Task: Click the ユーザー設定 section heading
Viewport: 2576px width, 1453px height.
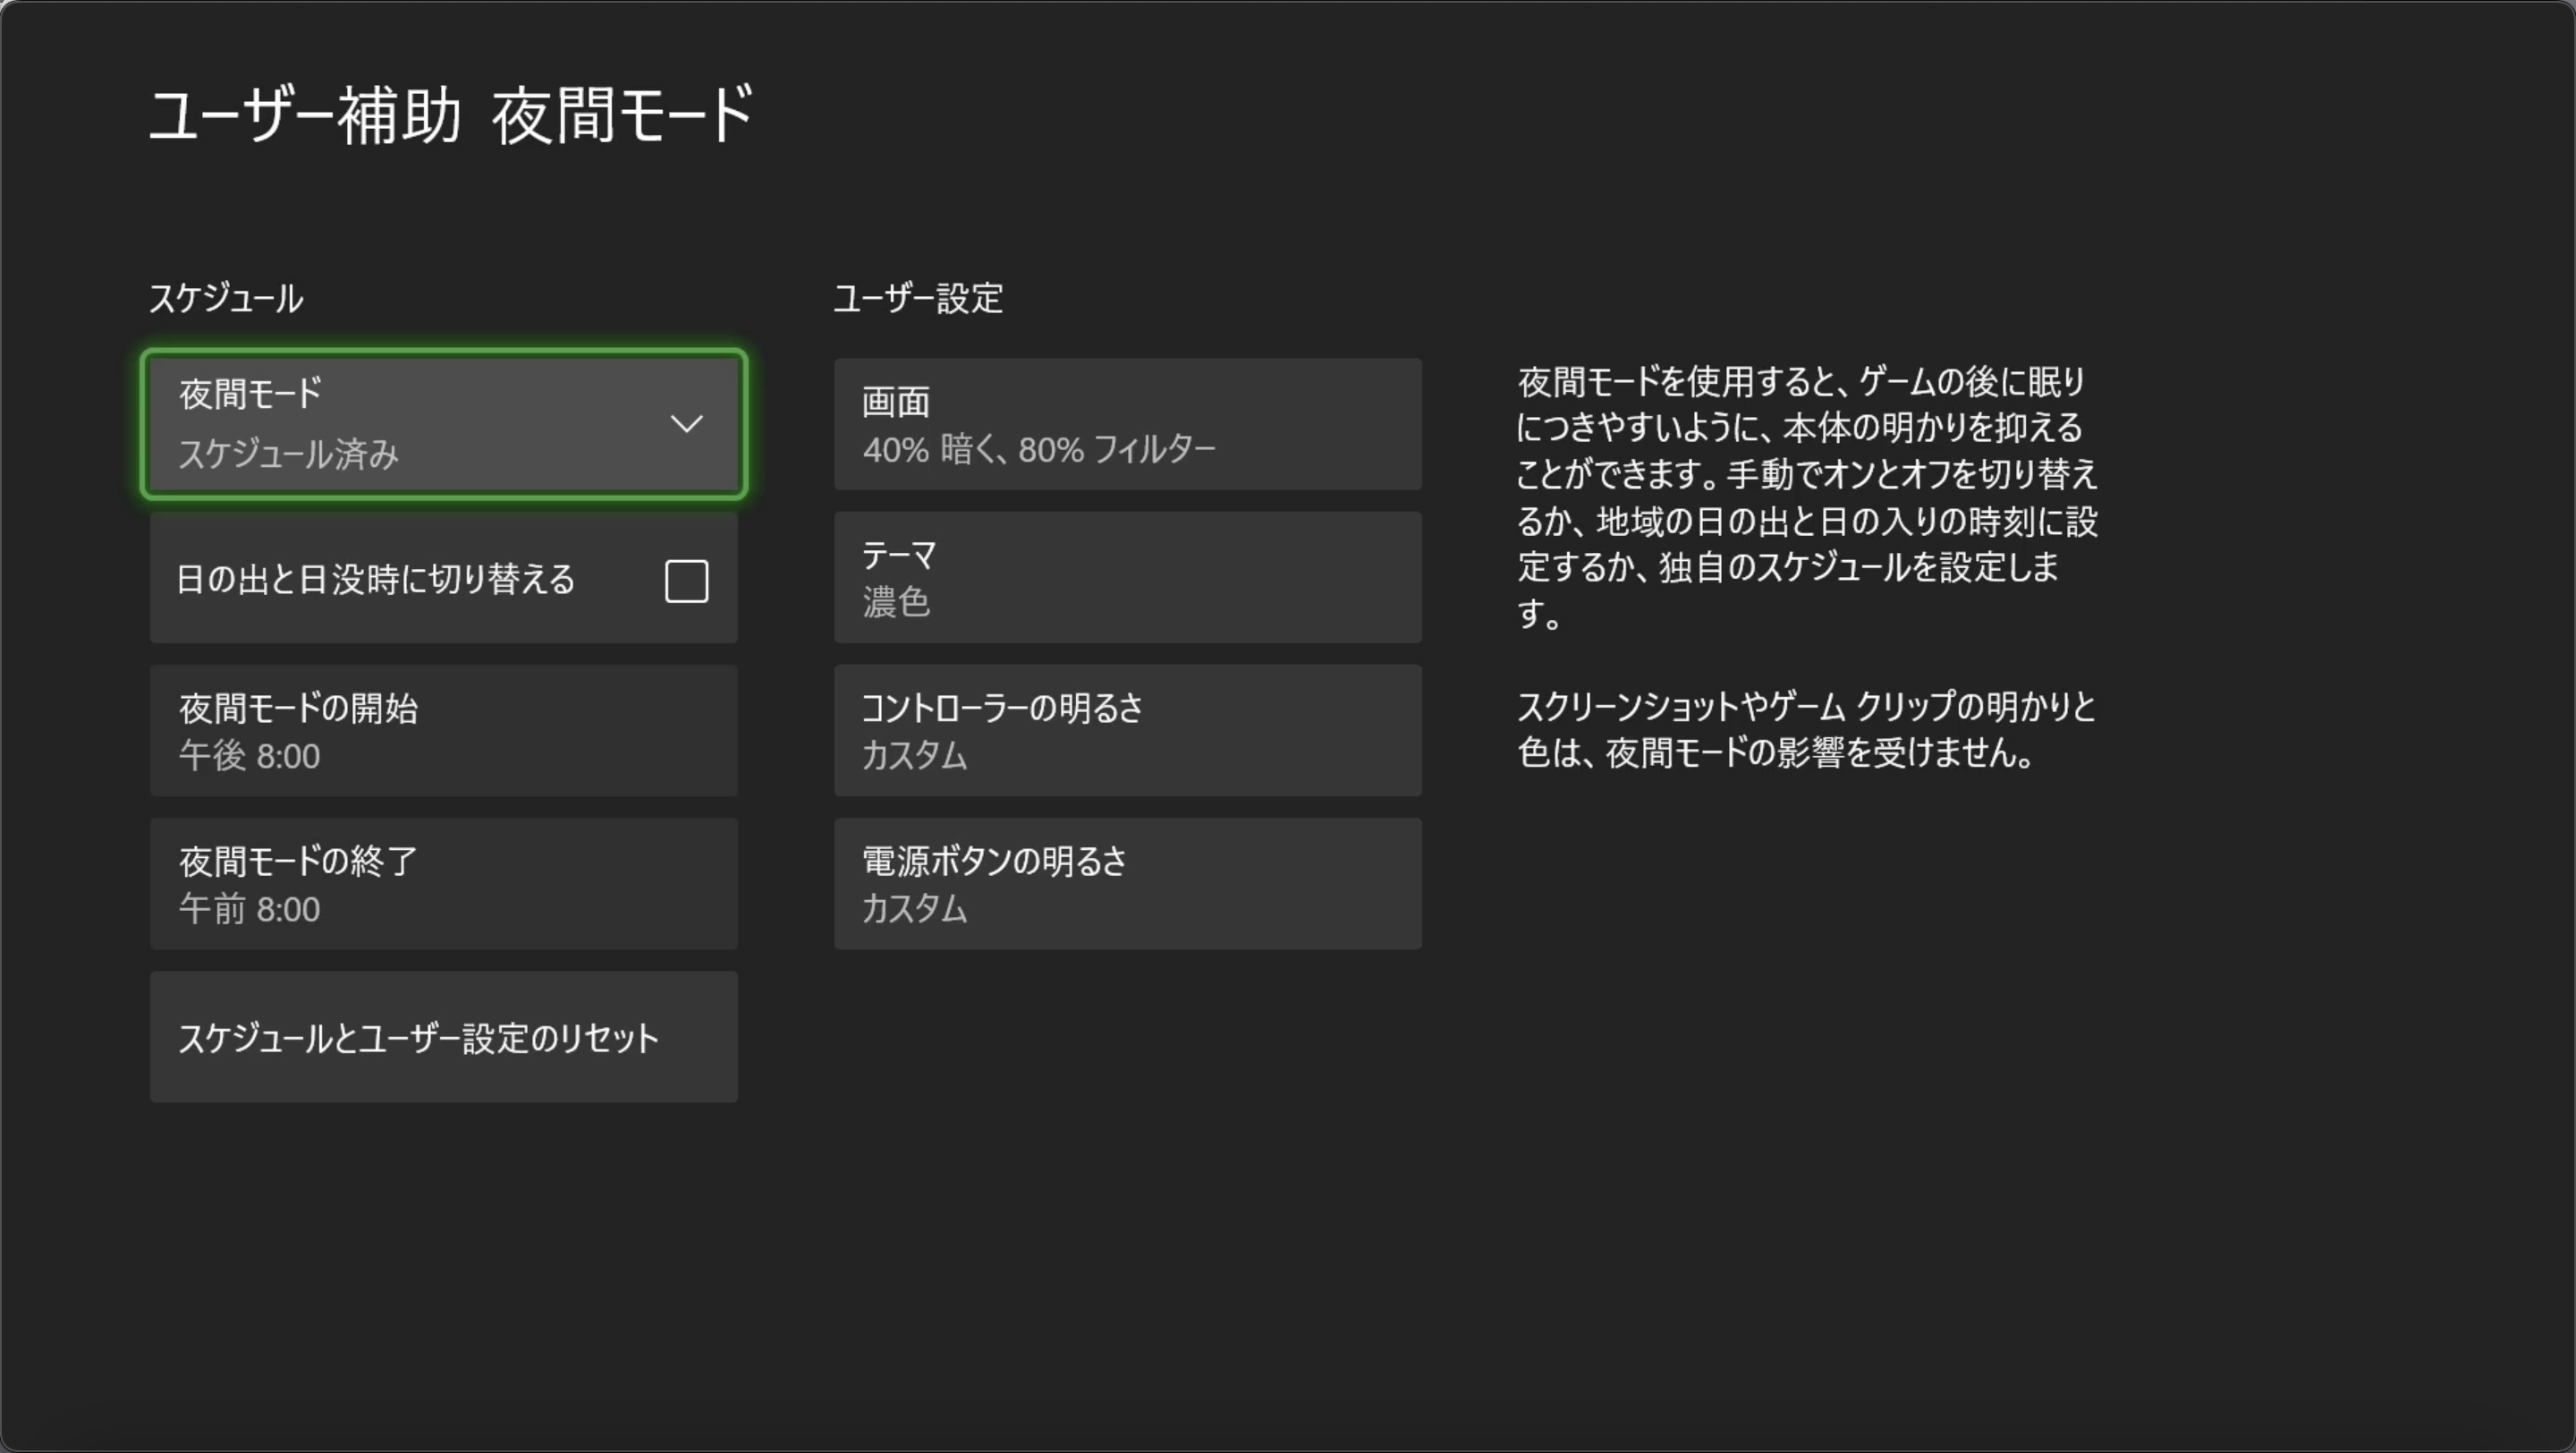Action: pyautogui.click(x=918, y=298)
